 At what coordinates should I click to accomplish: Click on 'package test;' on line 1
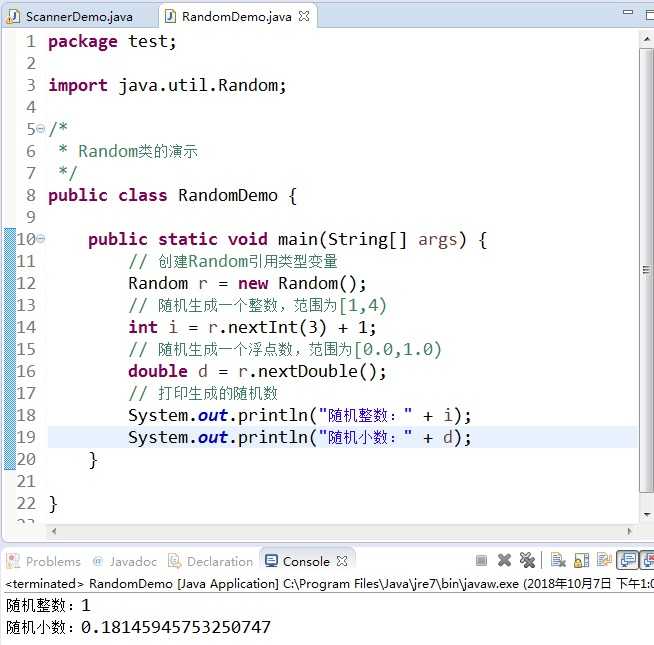(x=112, y=42)
